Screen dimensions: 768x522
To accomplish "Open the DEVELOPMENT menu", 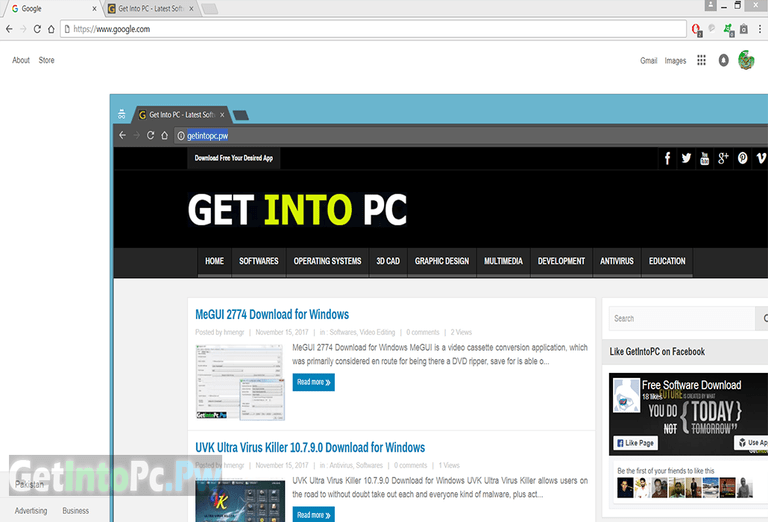I will (561, 261).
